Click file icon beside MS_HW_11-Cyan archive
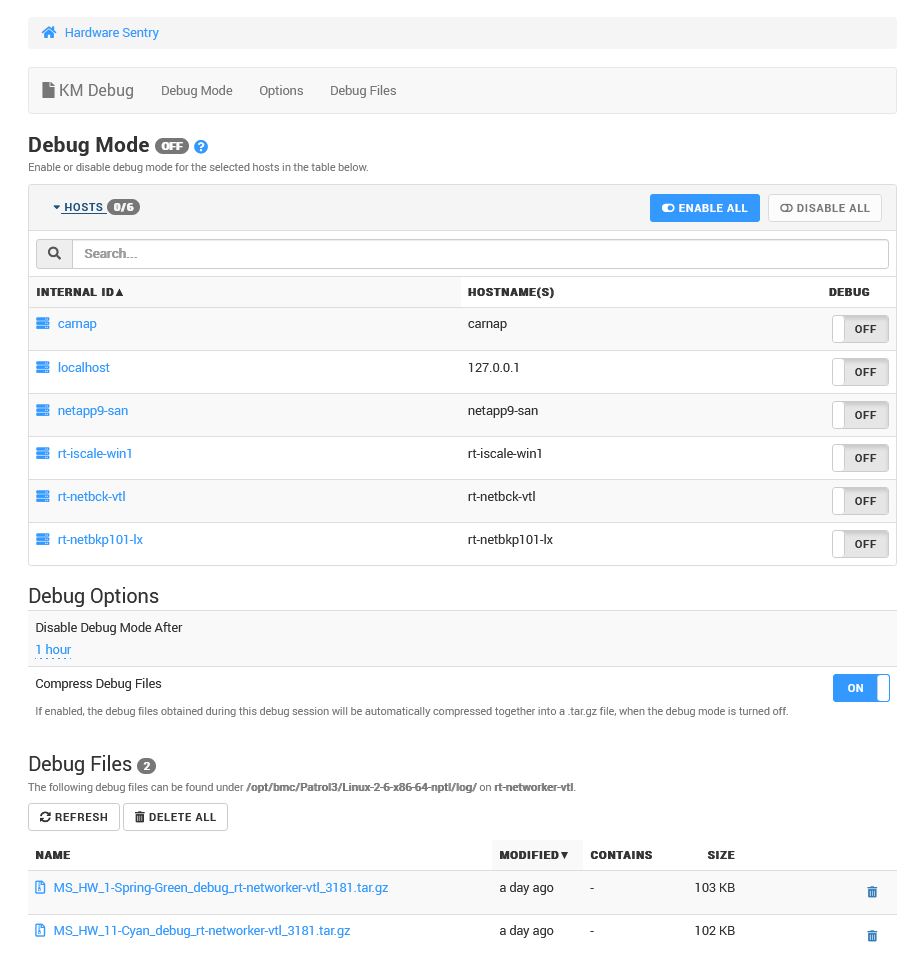Screen dimensions: 912x976 tap(41, 931)
